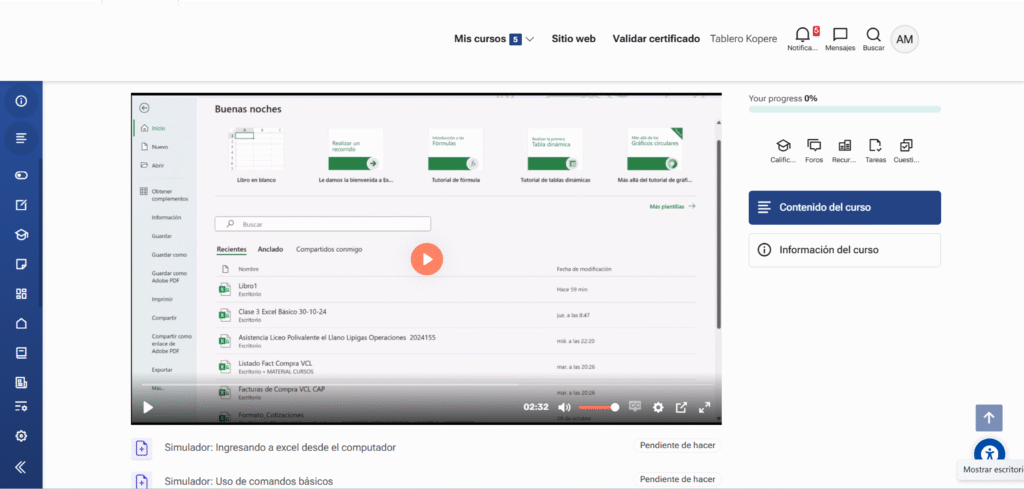
Task: Open the gear settings icon in left sidebar
Action: [x=22, y=436]
